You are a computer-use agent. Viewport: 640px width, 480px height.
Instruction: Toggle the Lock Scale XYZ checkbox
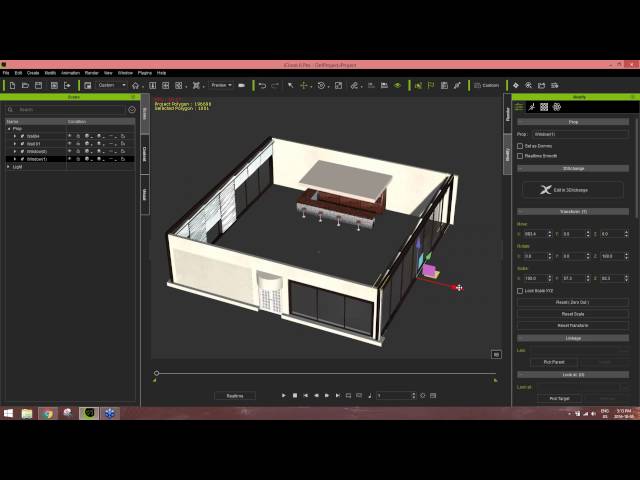[x=520, y=291]
